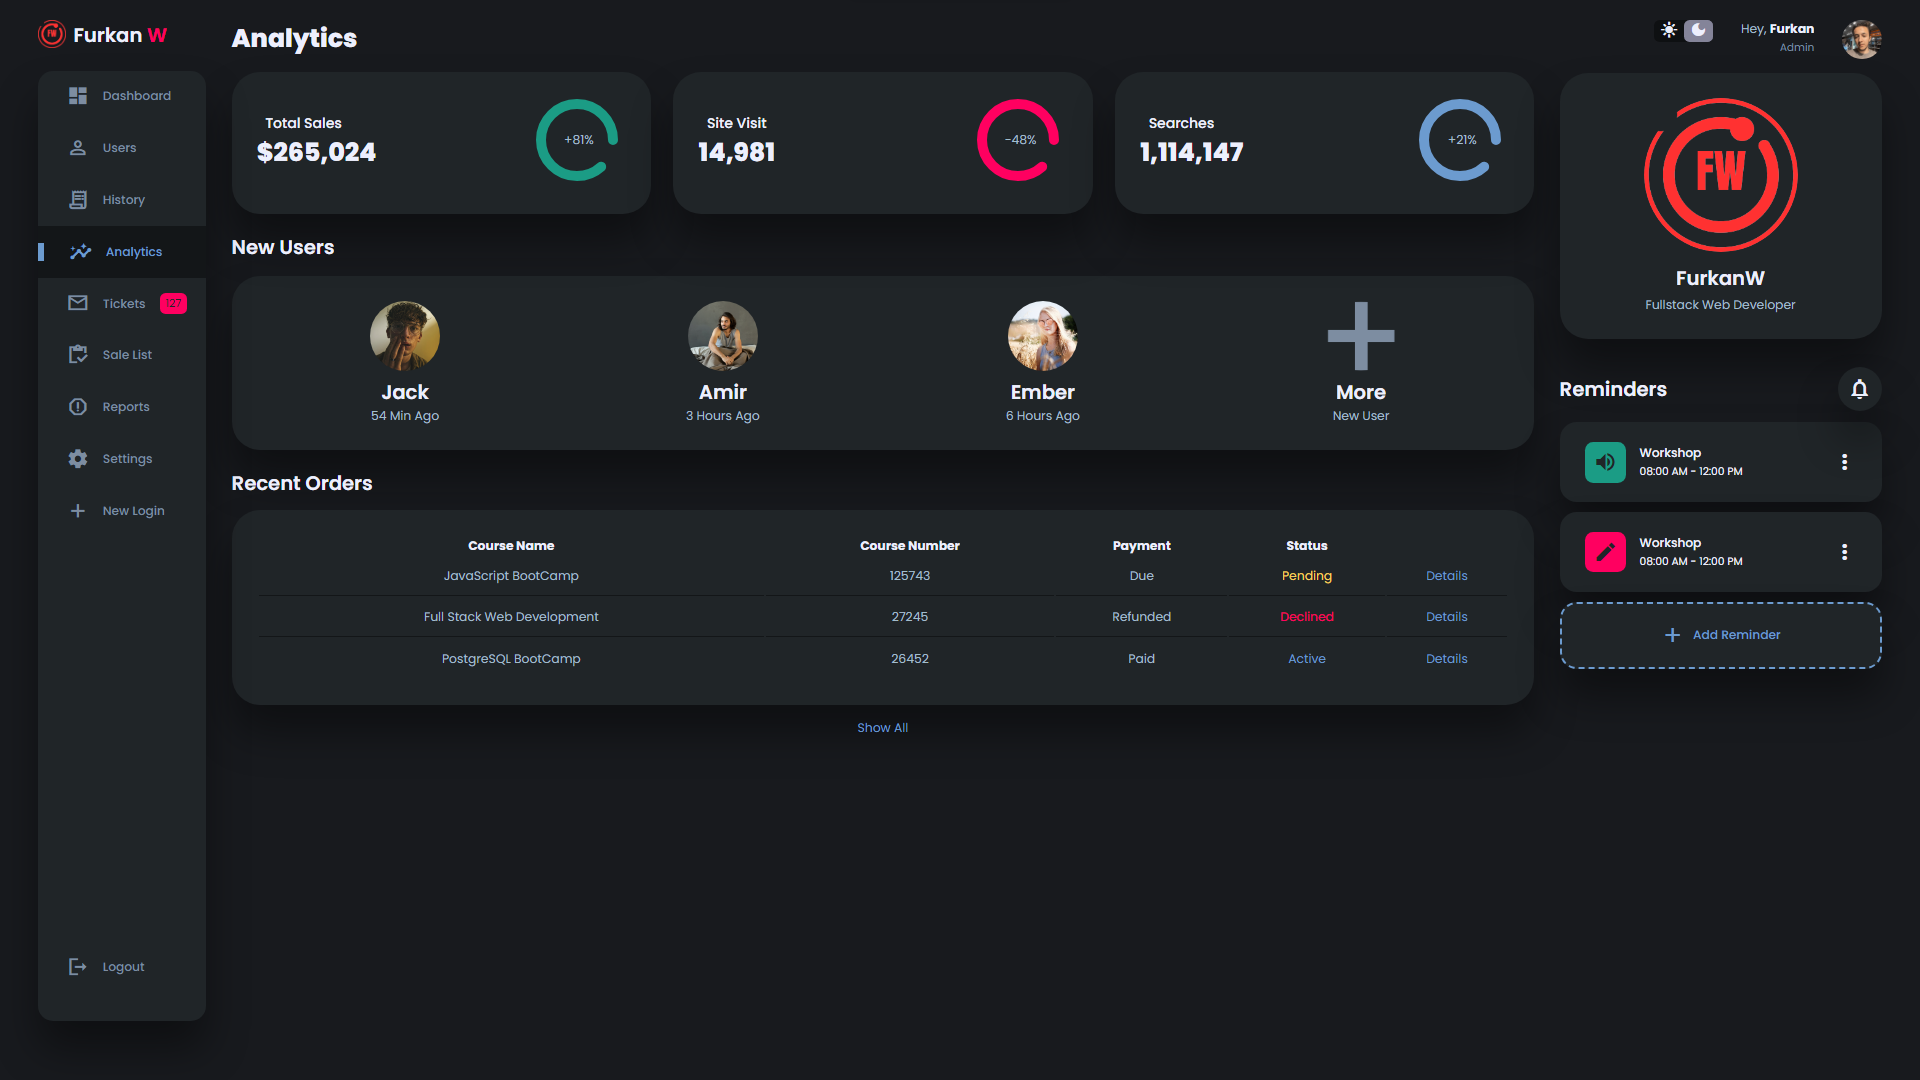The image size is (1920, 1080).
Task: Open Details for JavaScript BootCamp order
Action: click(x=1446, y=576)
